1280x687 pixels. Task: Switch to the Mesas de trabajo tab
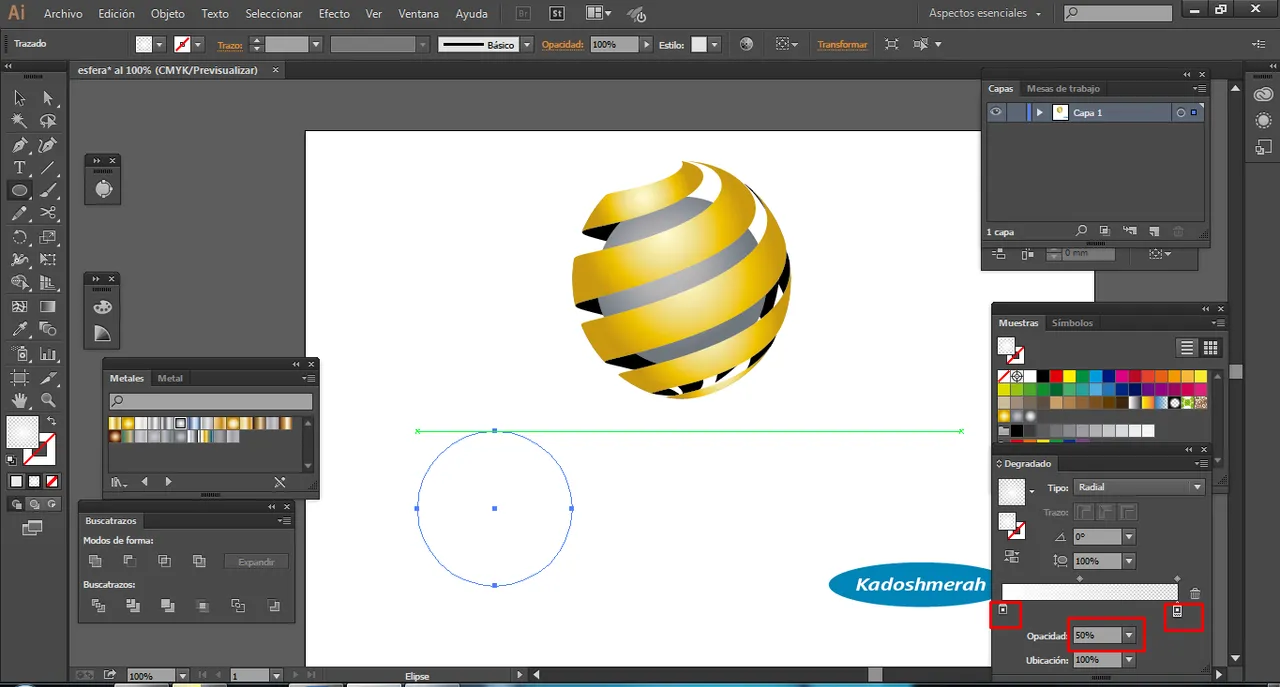click(1063, 89)
